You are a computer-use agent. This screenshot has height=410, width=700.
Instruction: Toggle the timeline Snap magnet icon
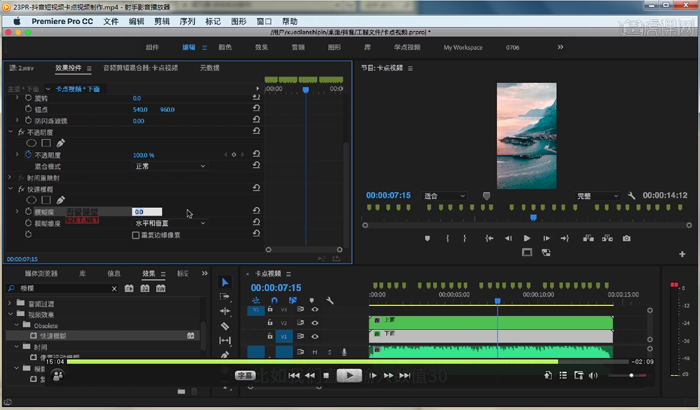pos(275,300)
